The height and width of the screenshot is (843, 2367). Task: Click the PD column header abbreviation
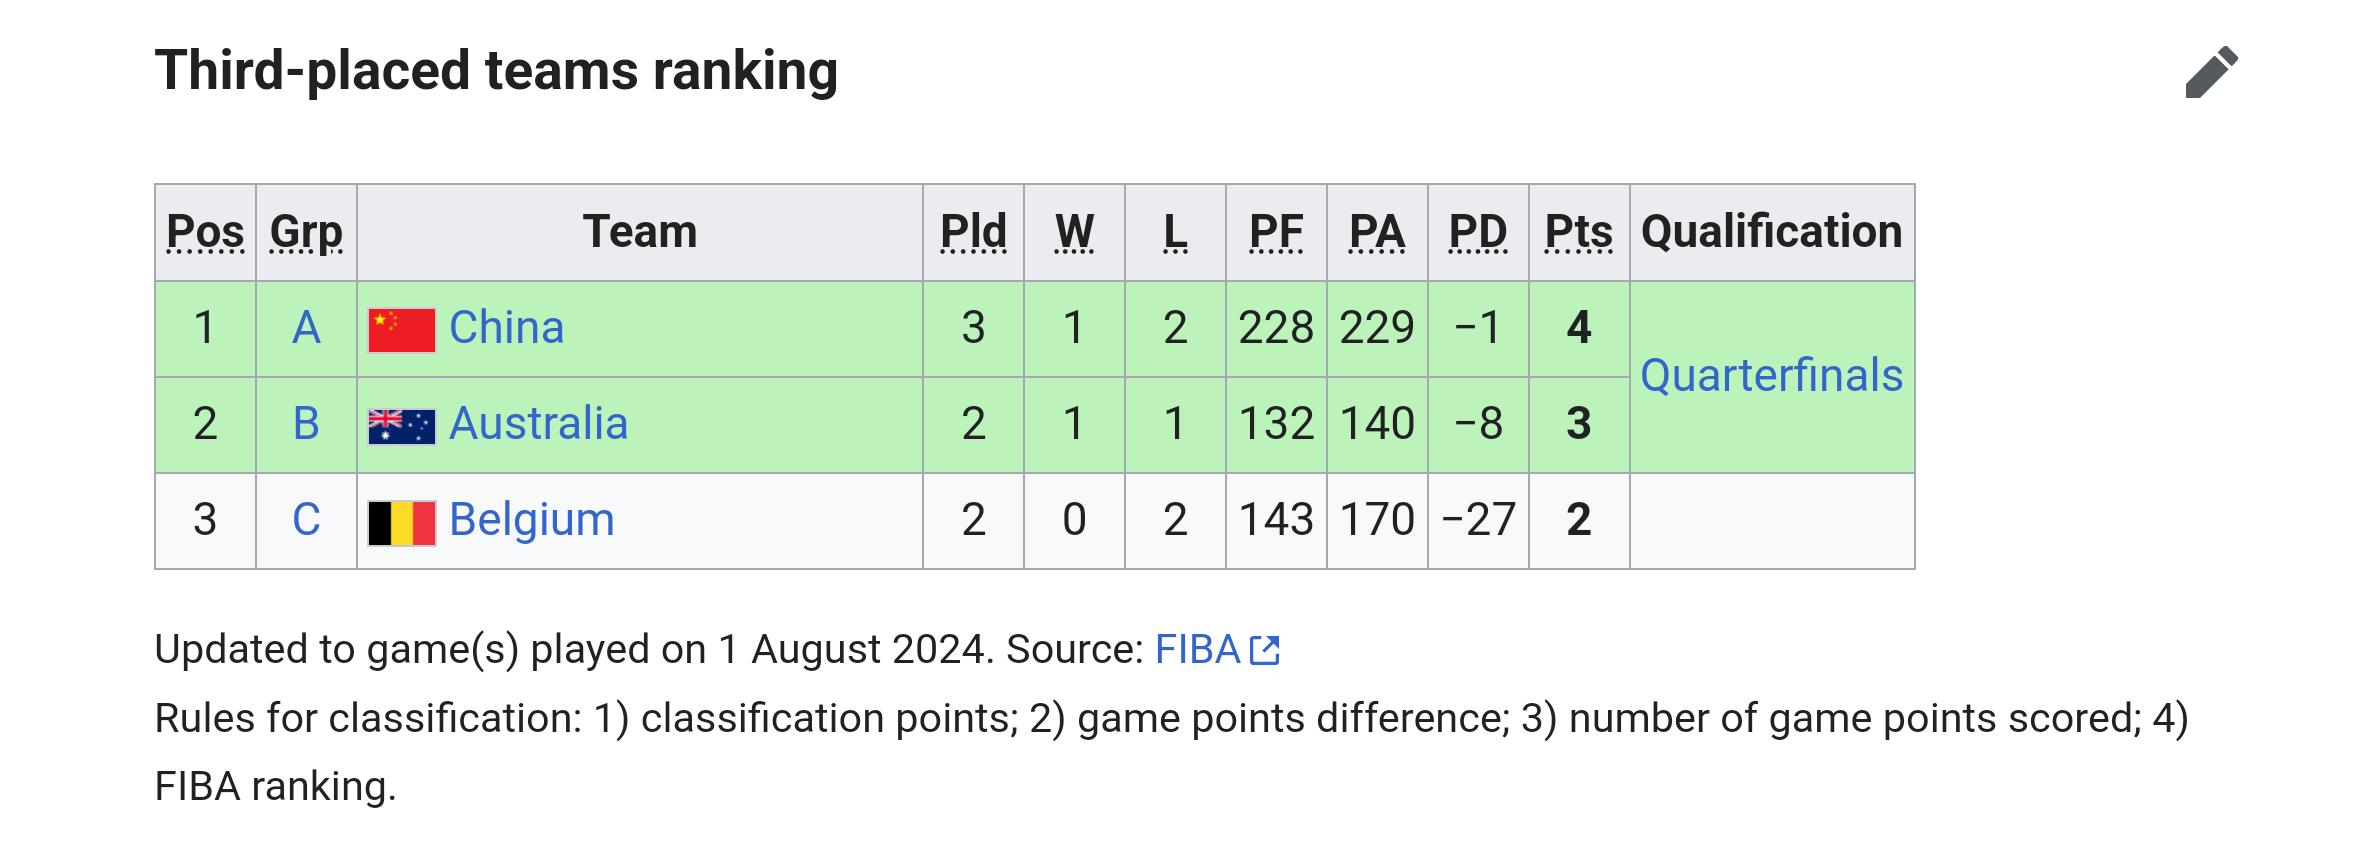coord(1478,232)
